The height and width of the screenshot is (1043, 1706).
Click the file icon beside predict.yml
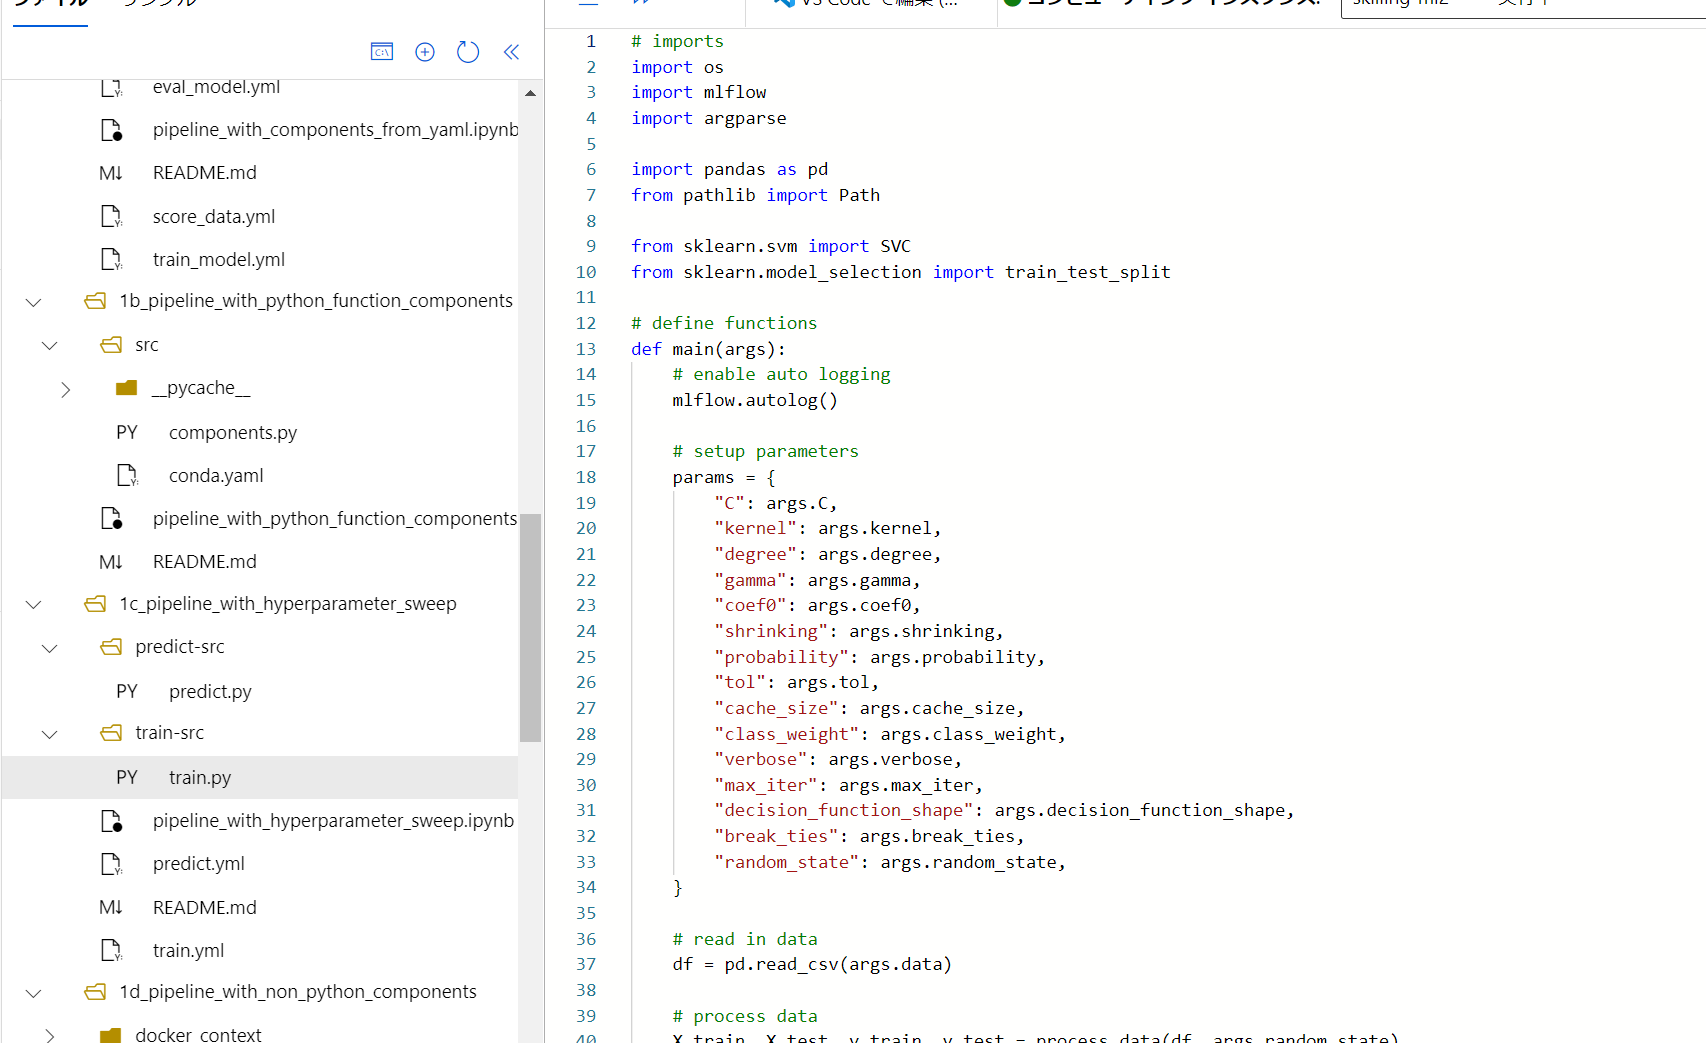(x=112, y=864)
